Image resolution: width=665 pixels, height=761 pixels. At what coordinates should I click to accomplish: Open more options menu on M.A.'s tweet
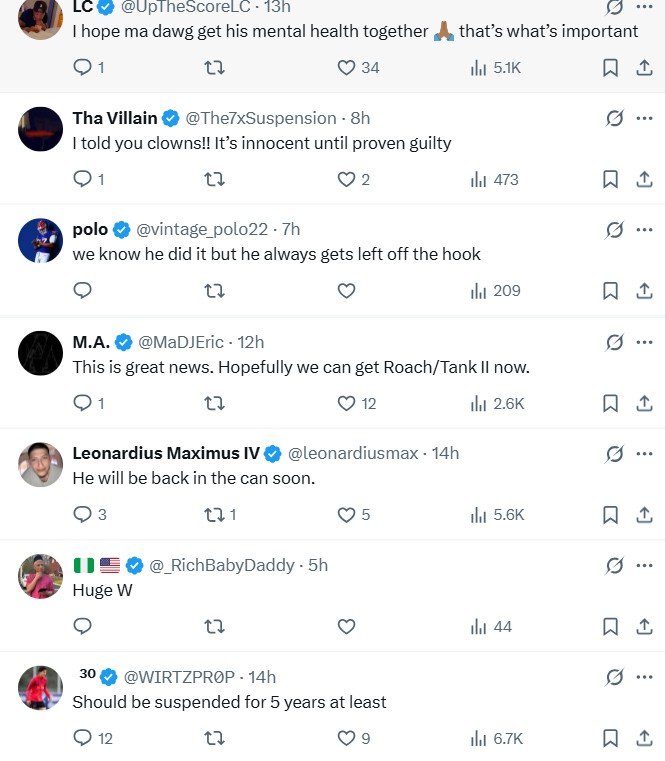[644, 342]
